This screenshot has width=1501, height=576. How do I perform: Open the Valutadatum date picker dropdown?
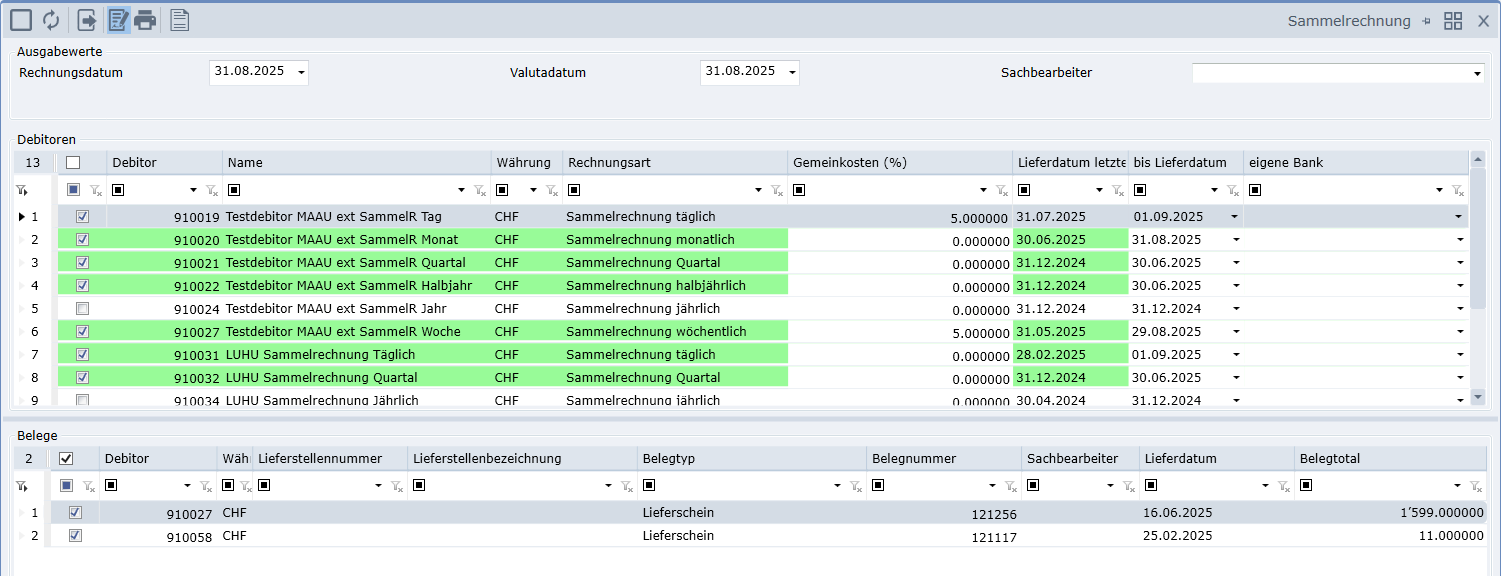click(792, 72)
